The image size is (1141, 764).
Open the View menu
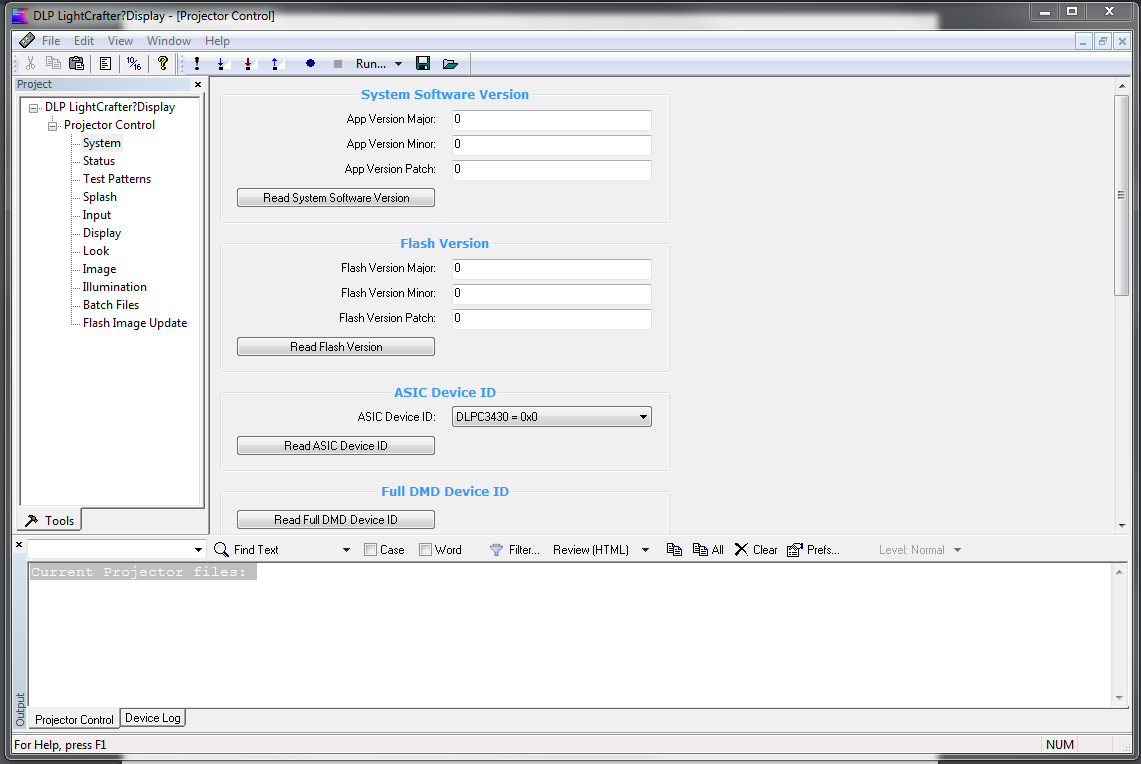[120, 41]
